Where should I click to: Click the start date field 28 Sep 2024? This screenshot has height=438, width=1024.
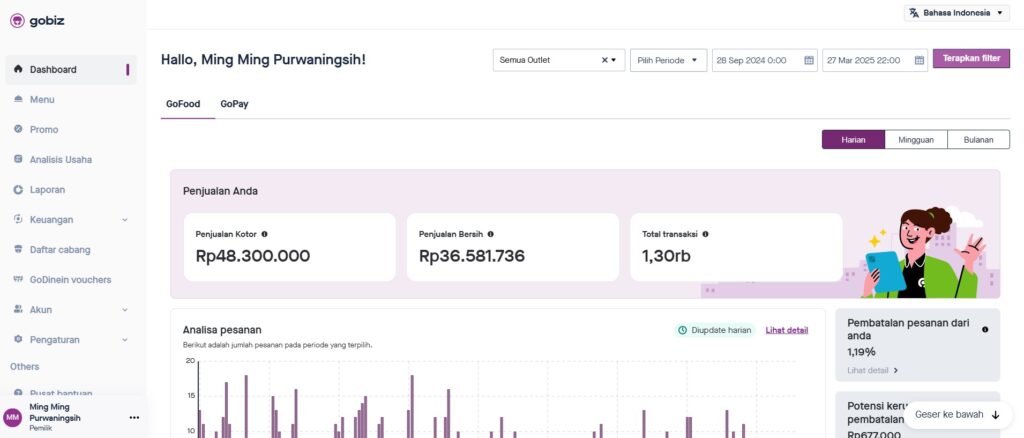[764, 60]
